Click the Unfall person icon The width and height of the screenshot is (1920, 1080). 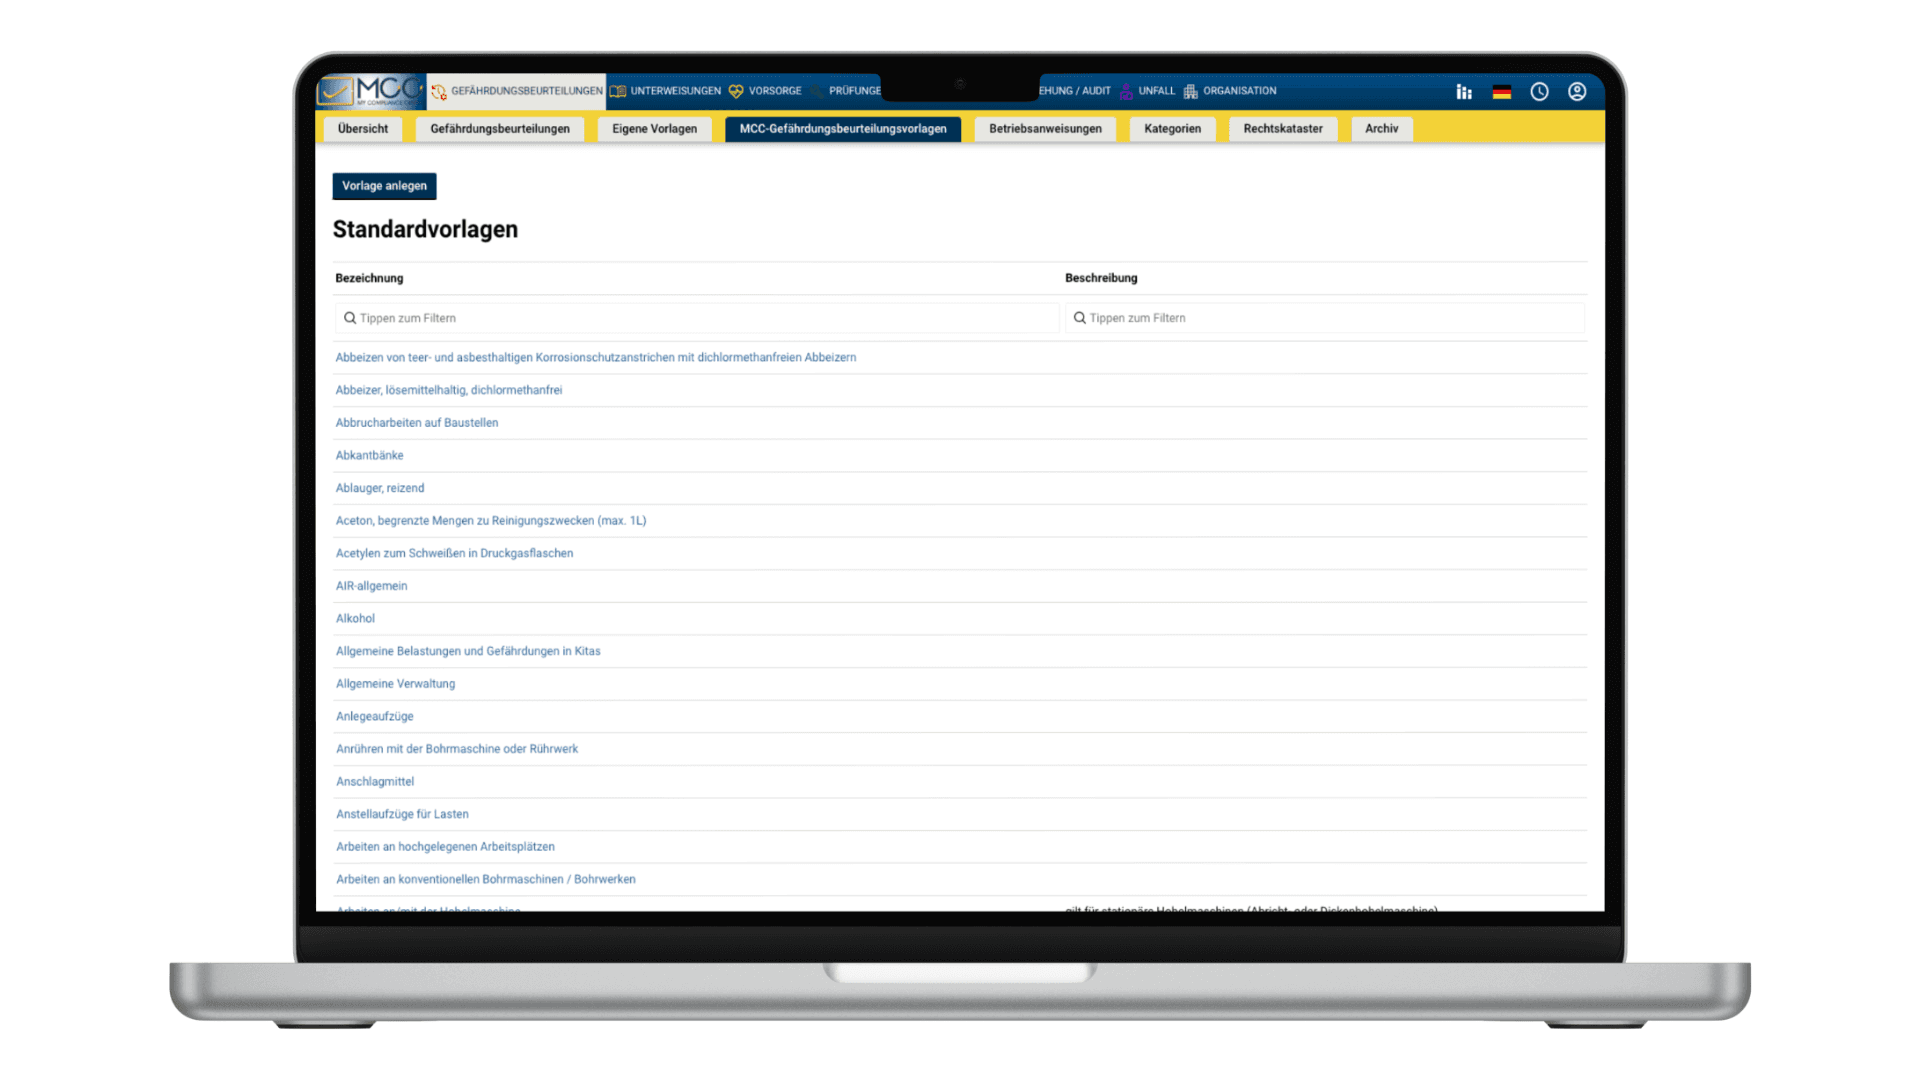point(1126,91)
